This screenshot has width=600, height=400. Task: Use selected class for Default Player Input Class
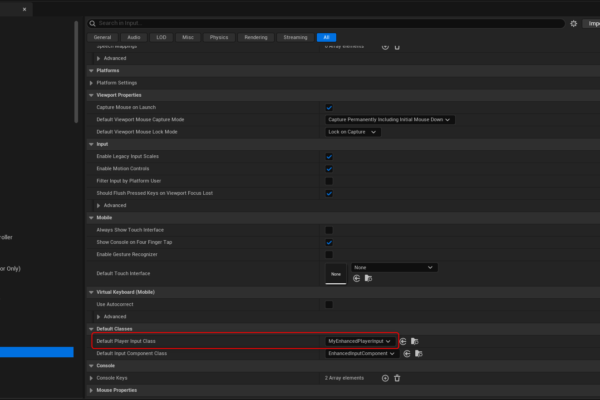(403, 341)
